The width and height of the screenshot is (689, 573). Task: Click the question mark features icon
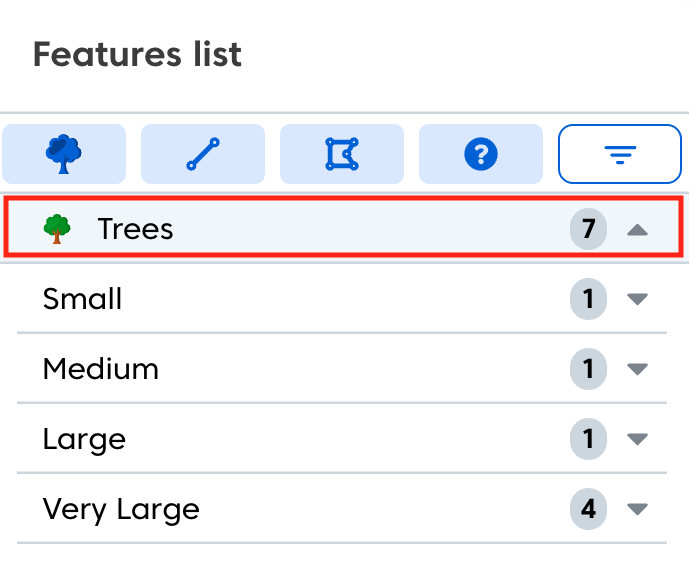pyautogui.click(x=480, y=154)
